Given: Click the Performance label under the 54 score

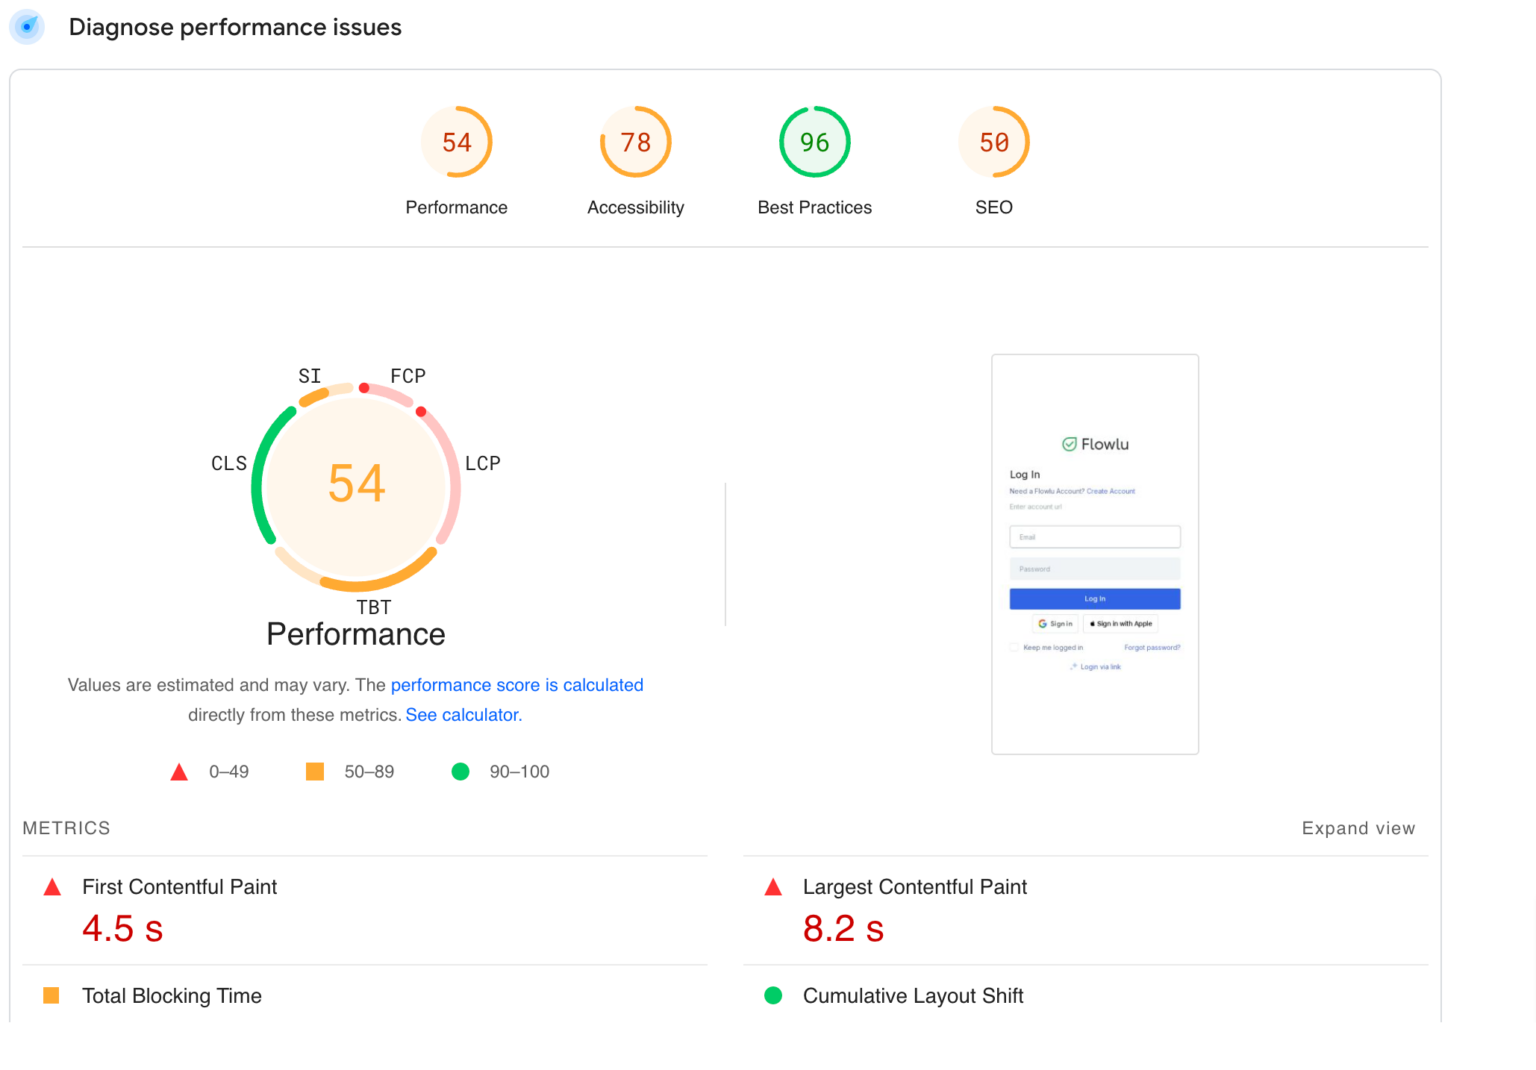Looking at the screenshot, I should 456,207.
